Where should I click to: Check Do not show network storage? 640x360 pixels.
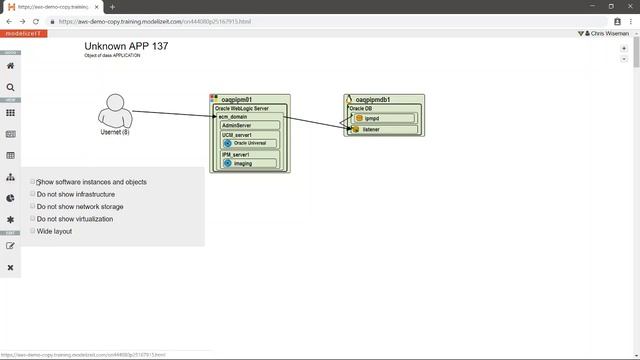[33, 206]
